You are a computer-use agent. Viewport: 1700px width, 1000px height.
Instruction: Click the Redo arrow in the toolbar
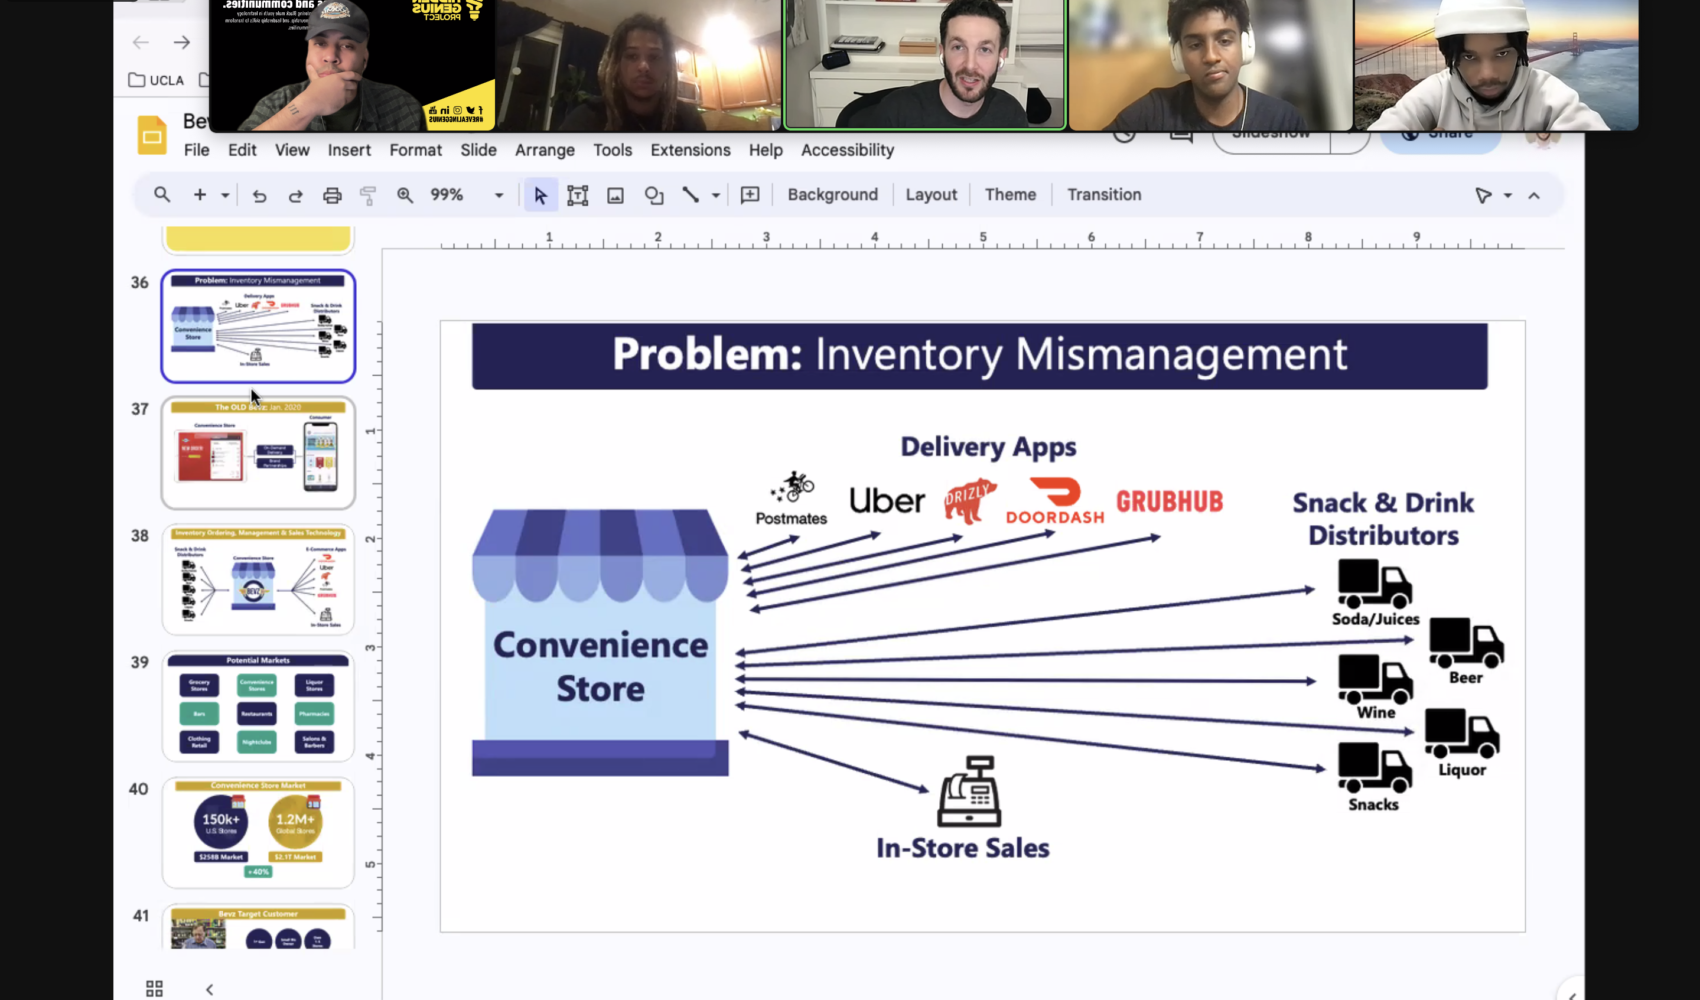pyautogui.click(x=295, y=196)
